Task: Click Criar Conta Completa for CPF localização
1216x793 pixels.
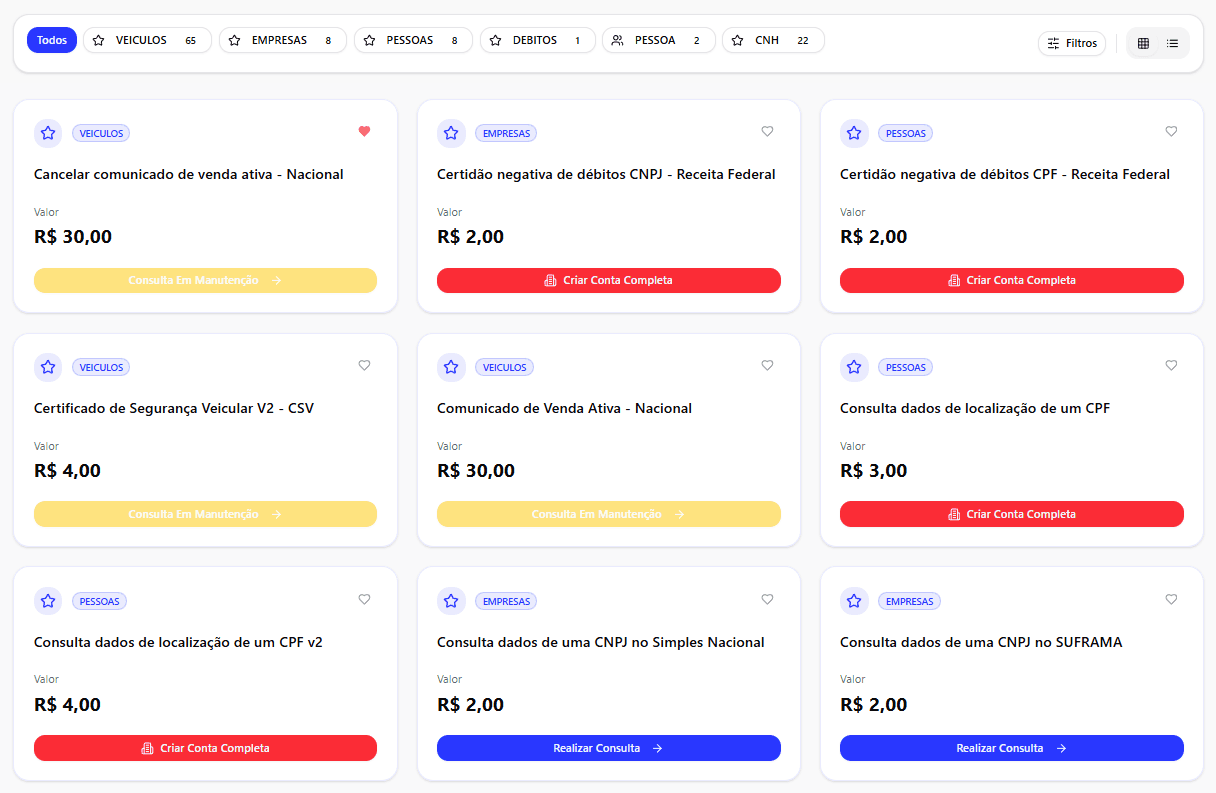Action: point(1011,514)
